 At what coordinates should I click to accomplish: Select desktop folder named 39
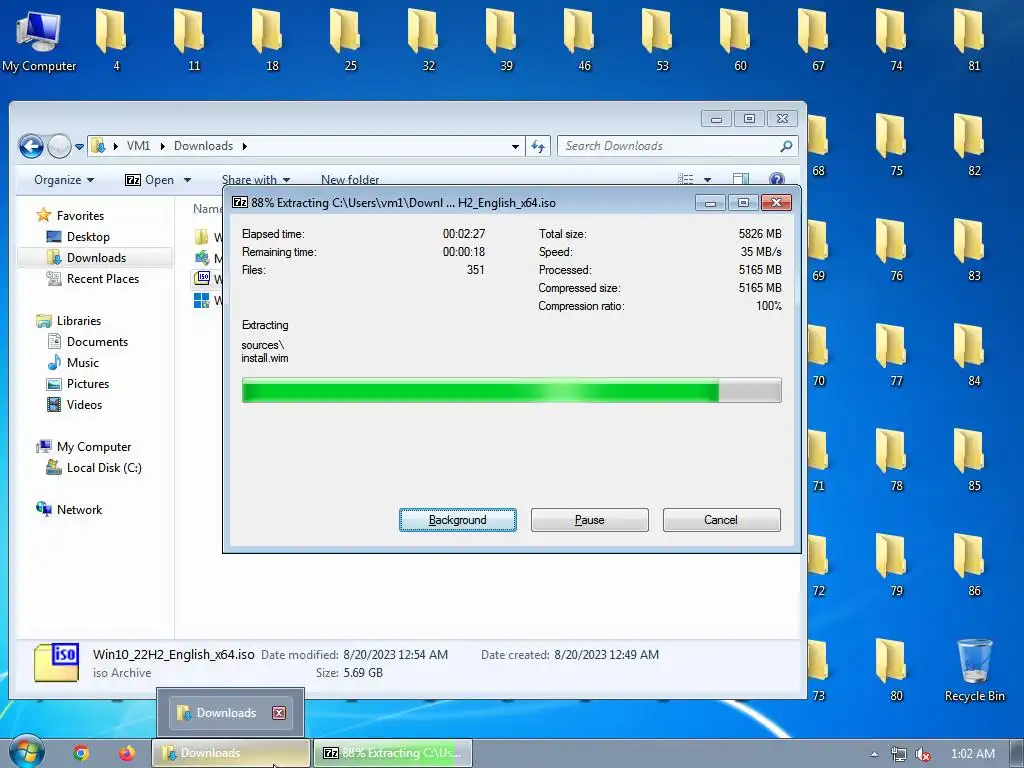[506, 40]
